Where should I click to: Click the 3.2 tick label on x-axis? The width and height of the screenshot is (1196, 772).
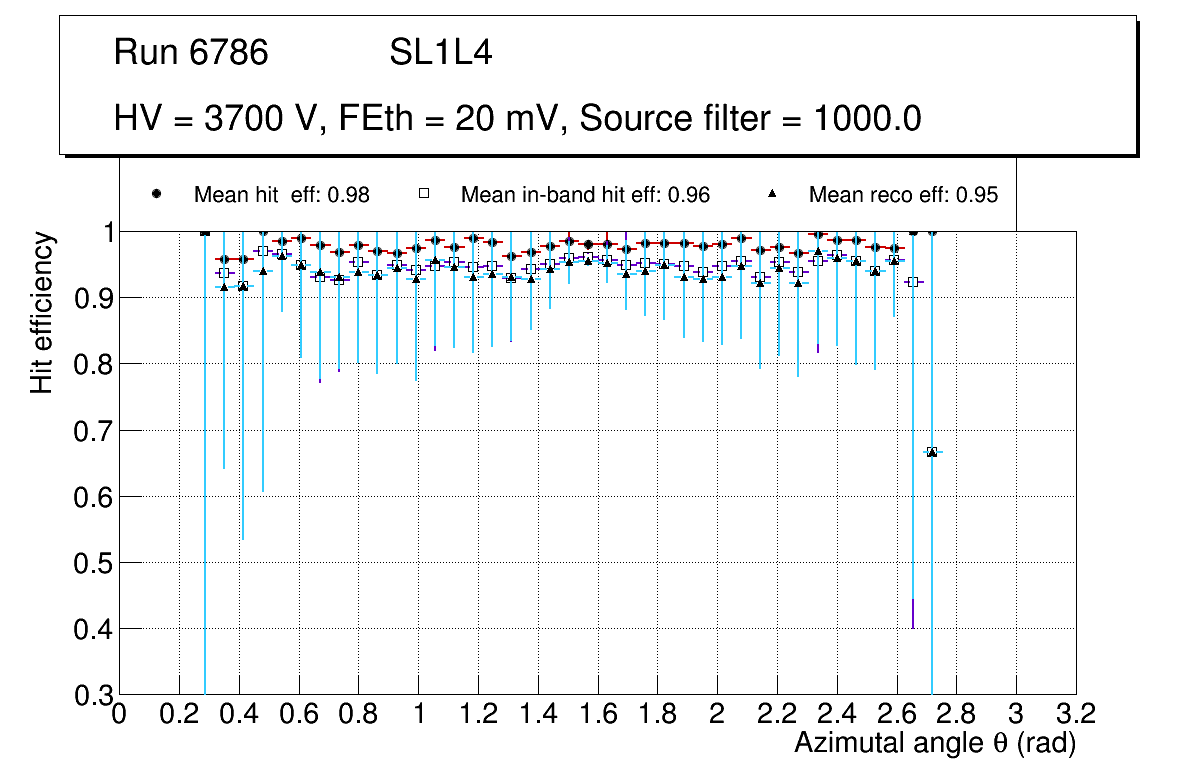(1075, 714)
